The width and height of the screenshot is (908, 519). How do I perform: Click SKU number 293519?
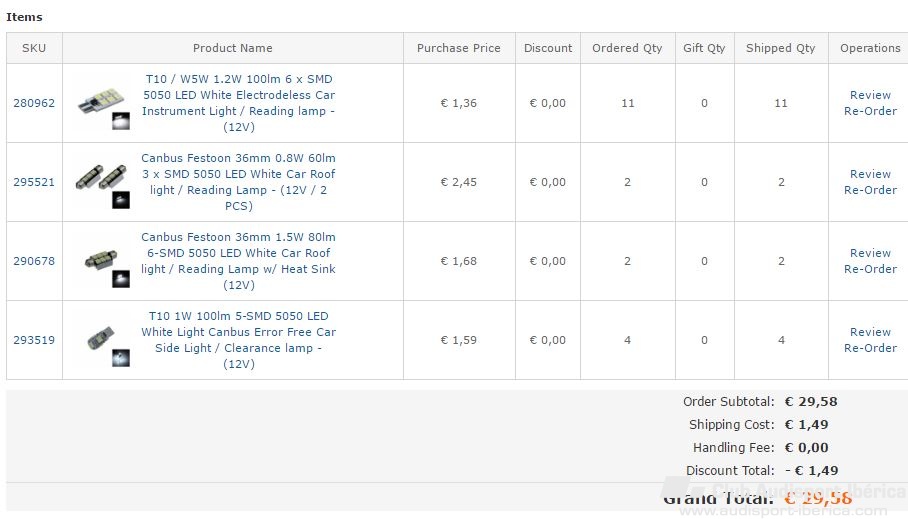pos(34,340)
